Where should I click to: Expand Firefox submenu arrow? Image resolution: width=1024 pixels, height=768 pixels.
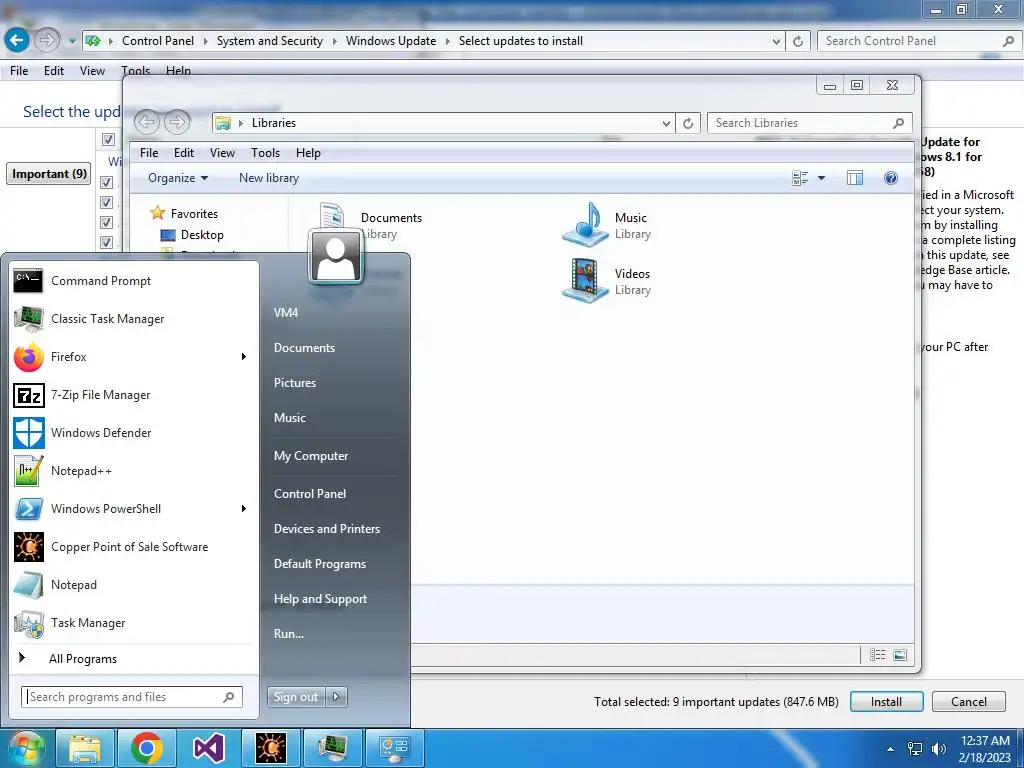click(244, 357)
